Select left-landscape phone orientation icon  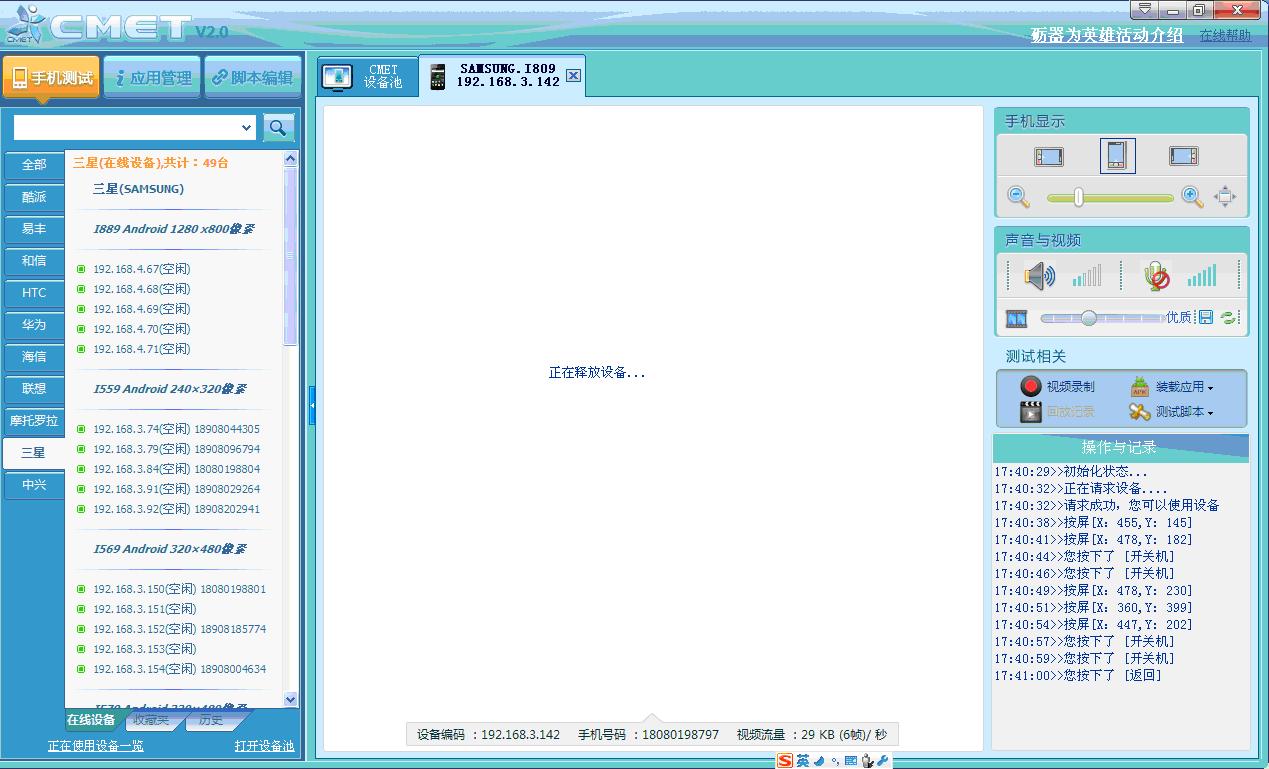coord(1049,157)
